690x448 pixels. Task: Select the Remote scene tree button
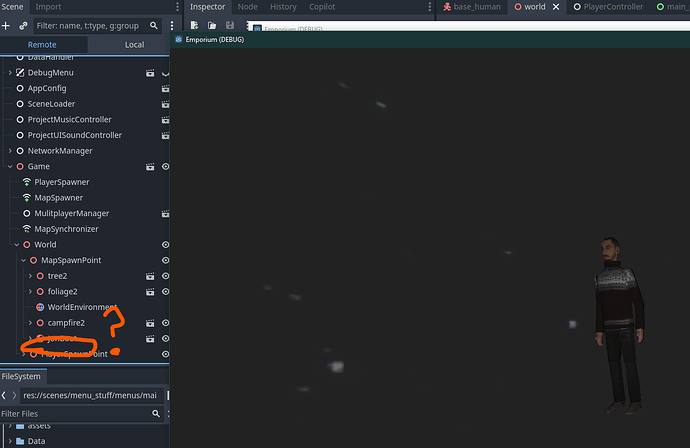pos(42,45)
